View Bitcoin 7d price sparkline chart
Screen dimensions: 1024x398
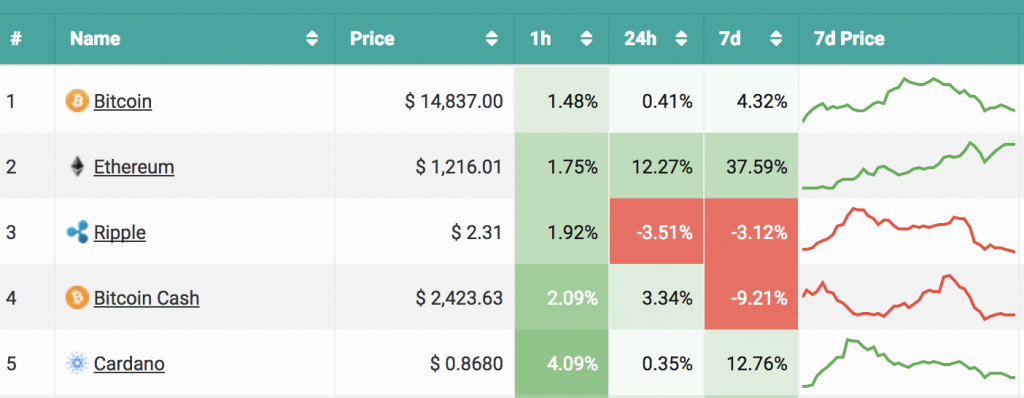click(908, 100)
